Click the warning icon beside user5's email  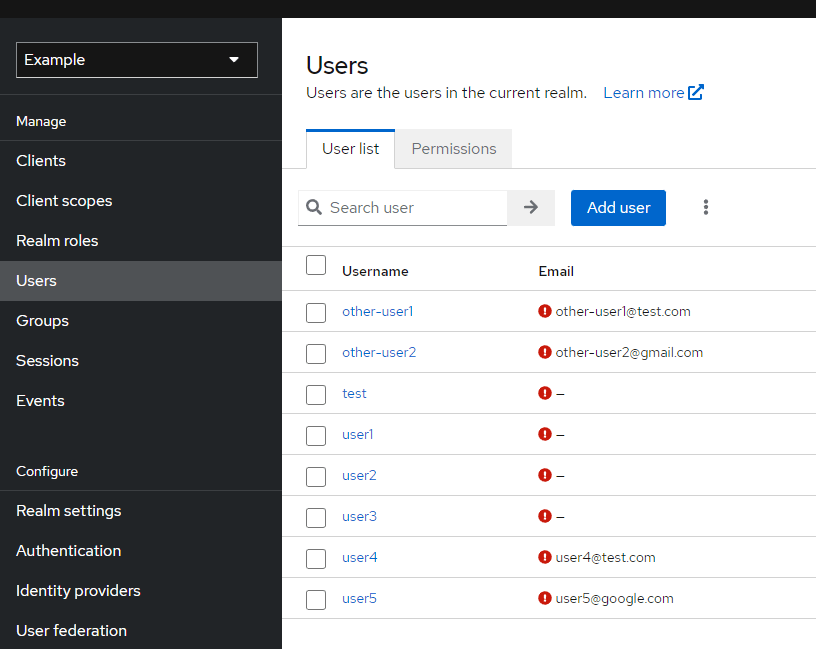(x=544, y=598)
